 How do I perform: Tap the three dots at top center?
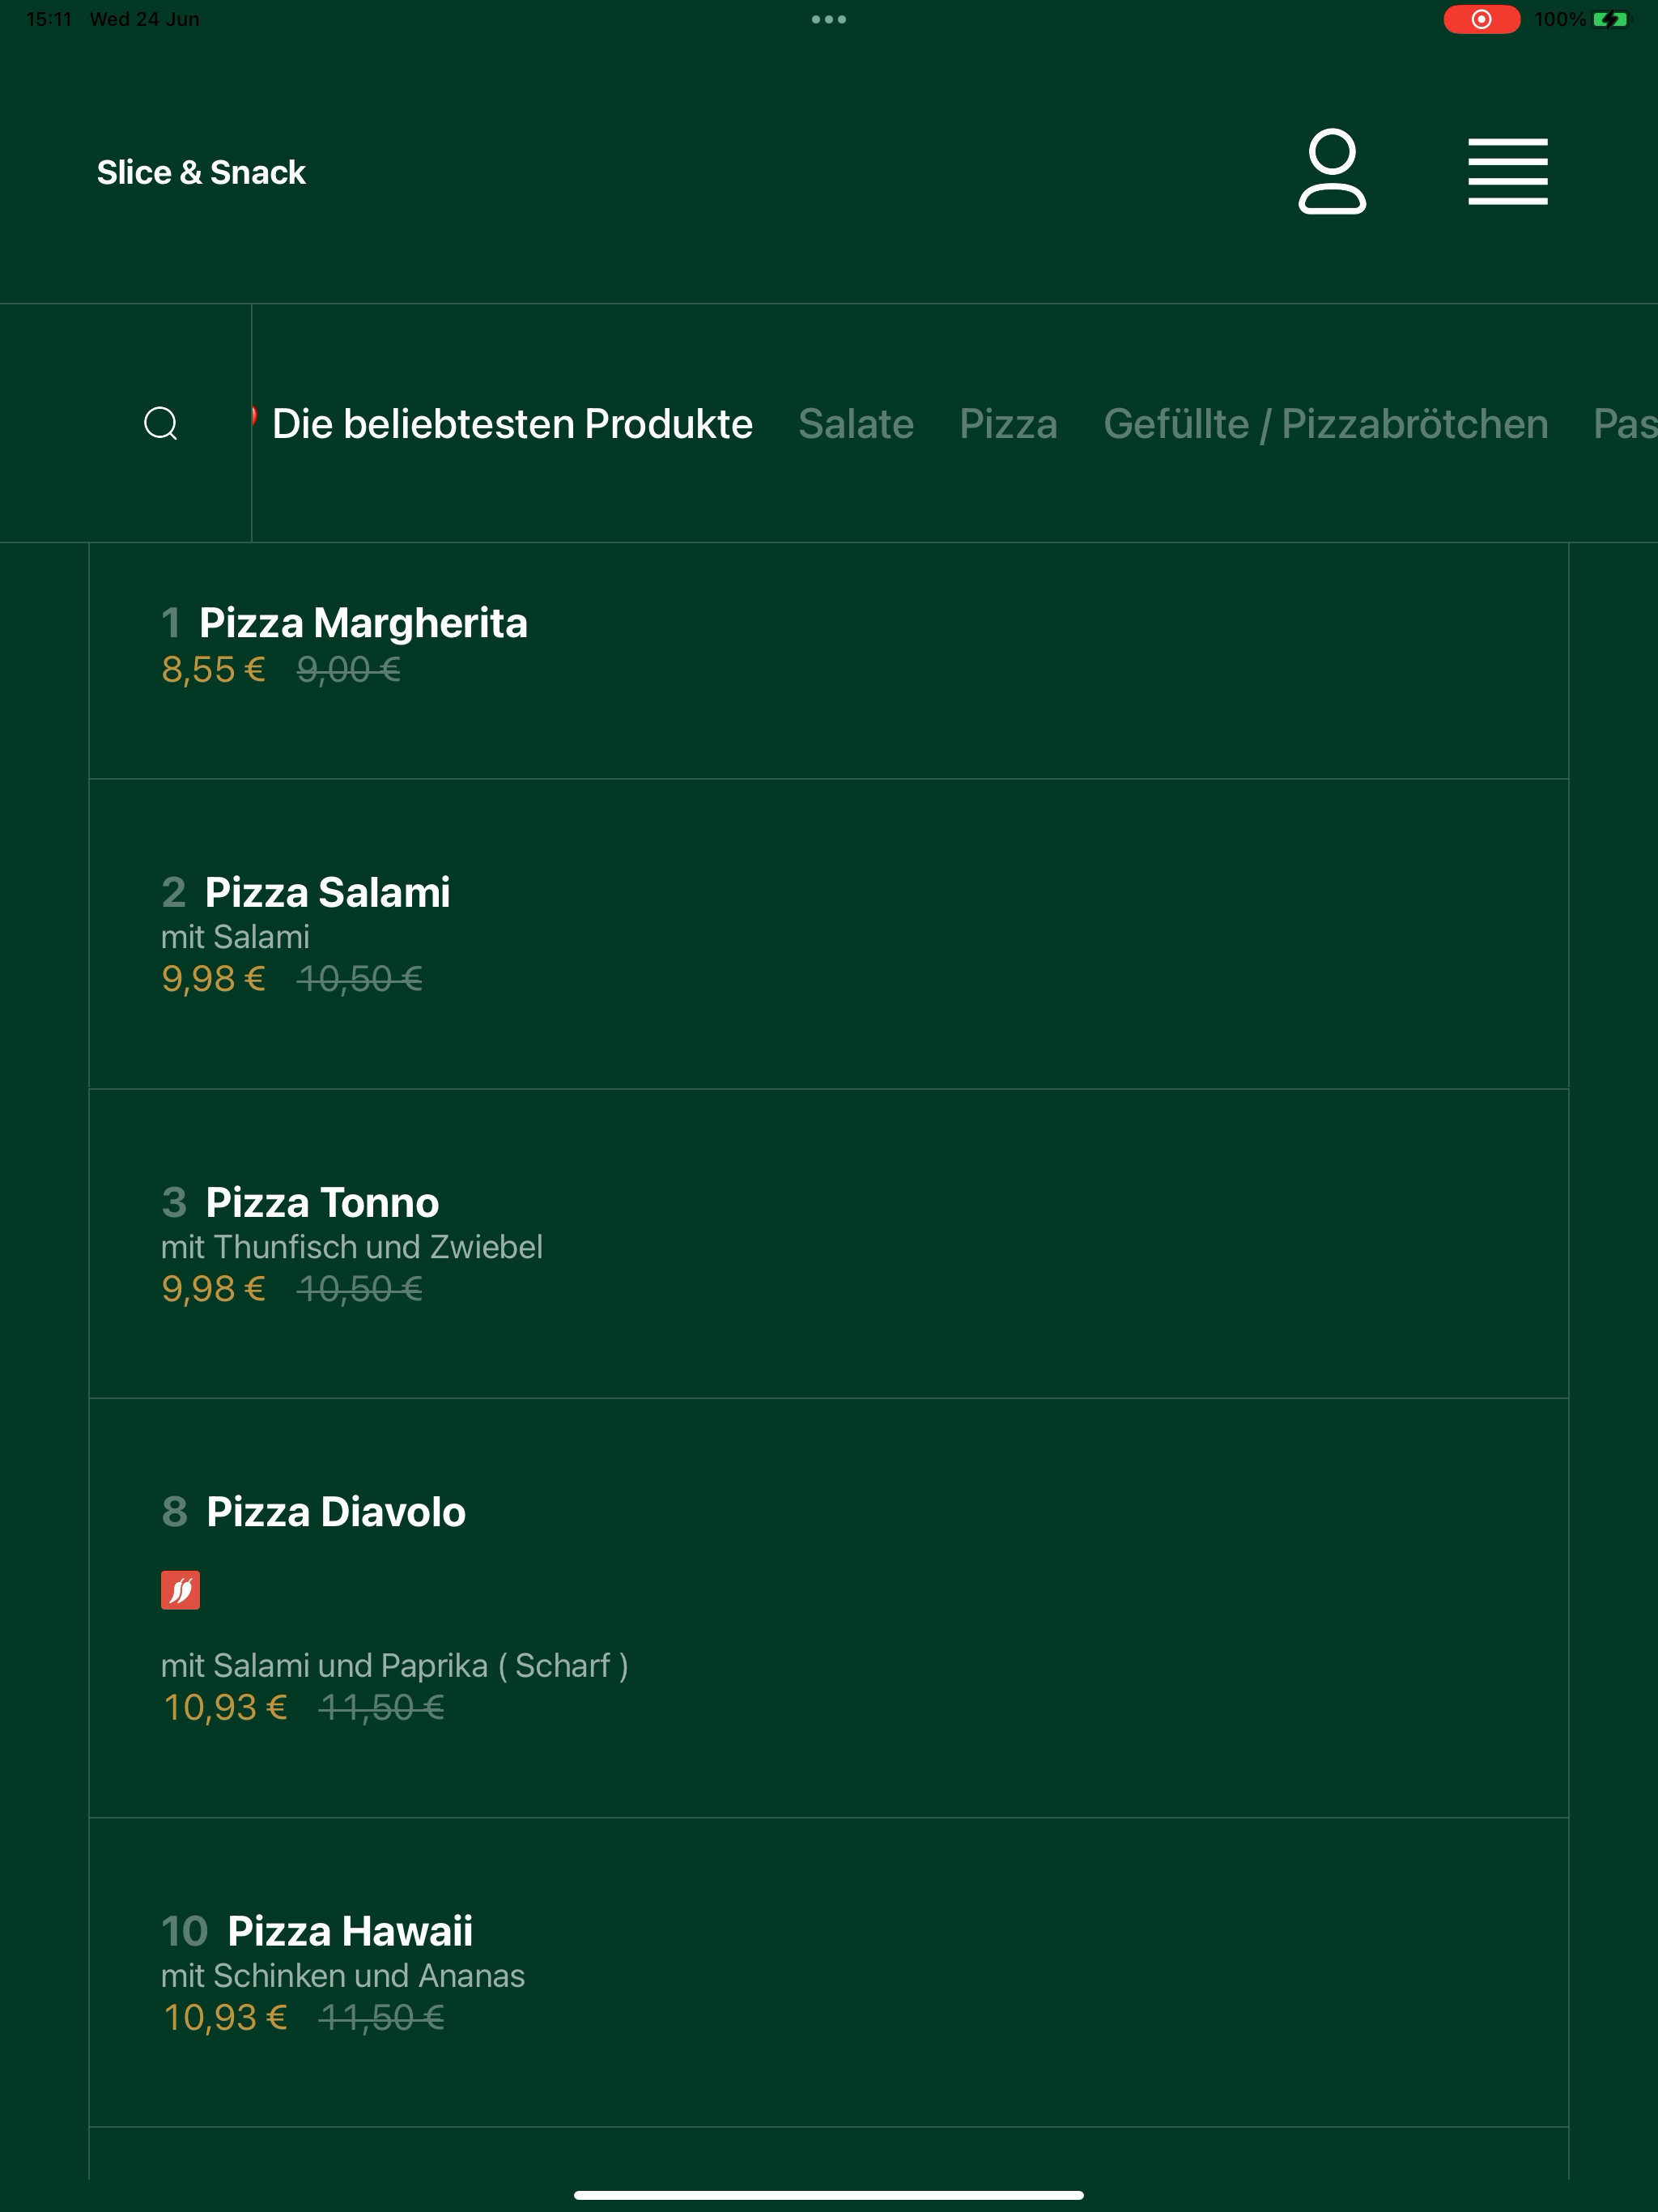(x=829, y=19)
